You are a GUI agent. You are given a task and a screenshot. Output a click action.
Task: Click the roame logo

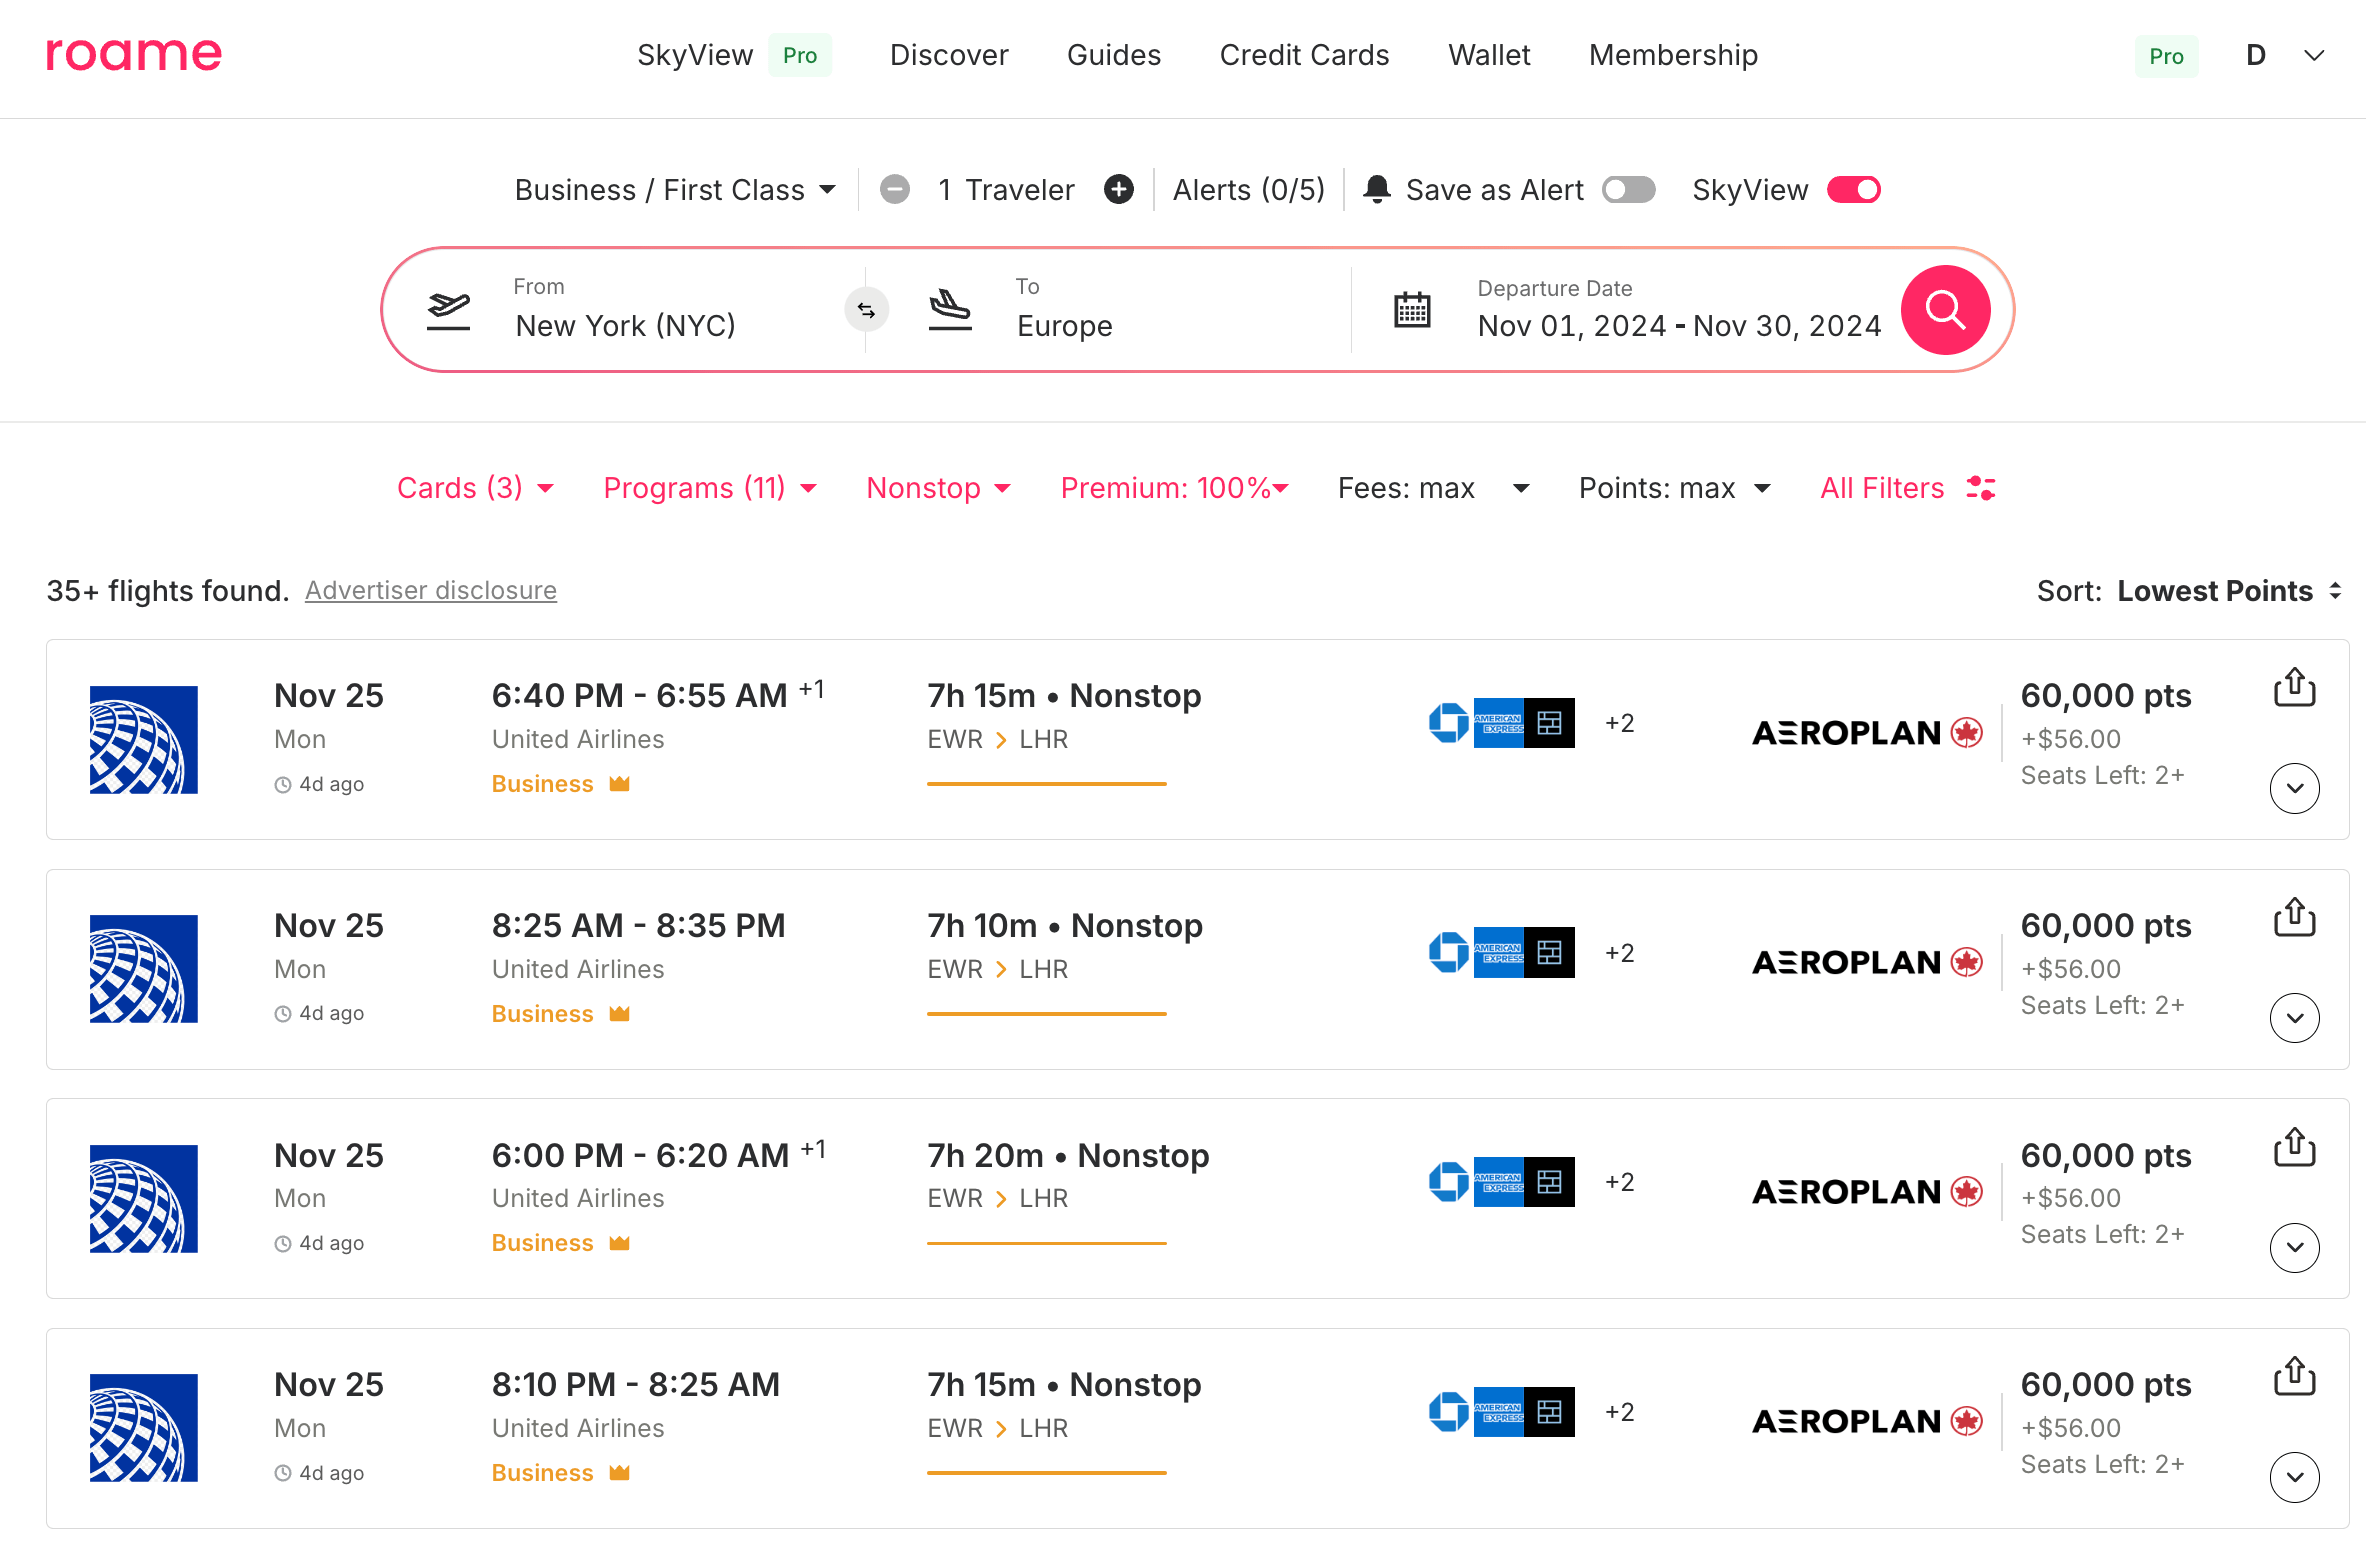(x=134, y=54)
